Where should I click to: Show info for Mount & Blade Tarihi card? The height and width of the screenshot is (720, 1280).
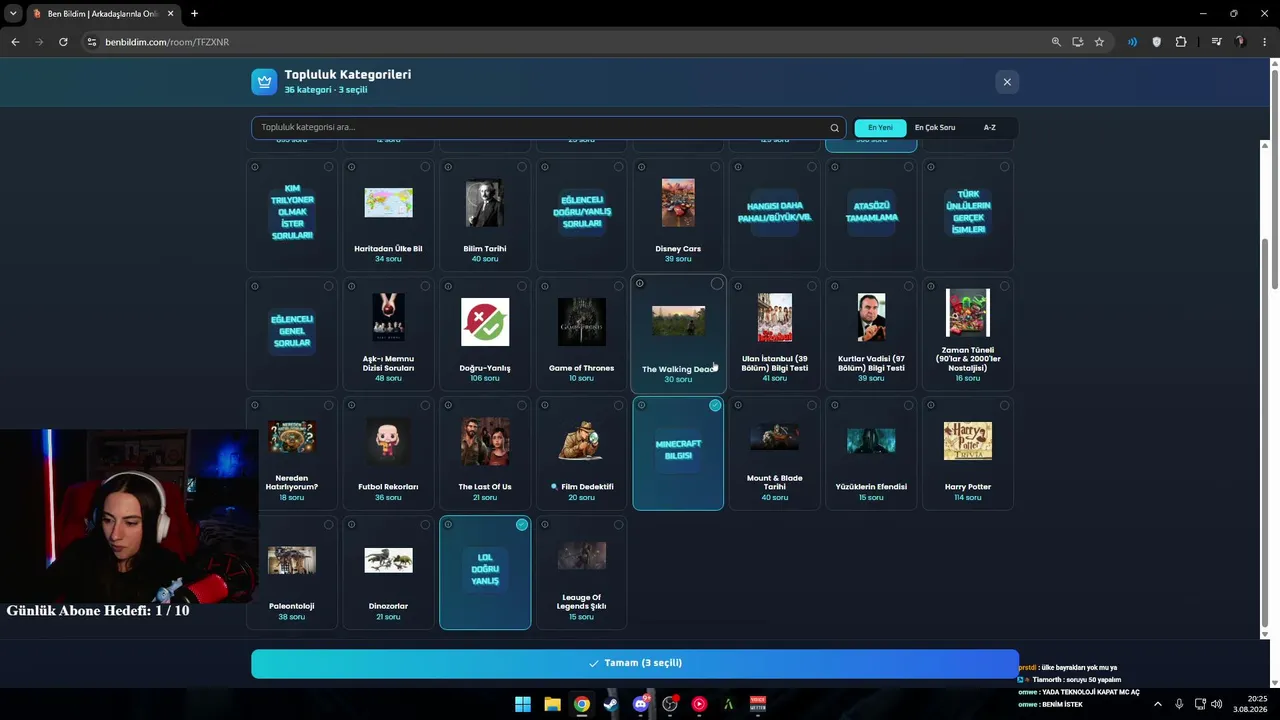point(738,405)
